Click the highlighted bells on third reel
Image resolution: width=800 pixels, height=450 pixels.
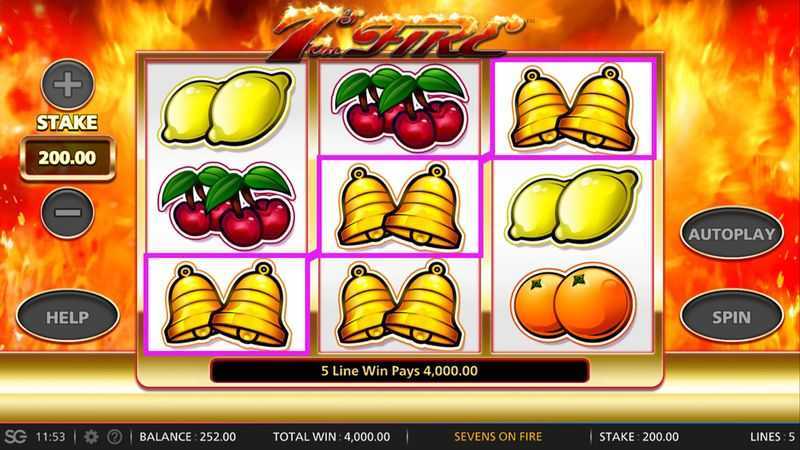(x=573, y=108)
